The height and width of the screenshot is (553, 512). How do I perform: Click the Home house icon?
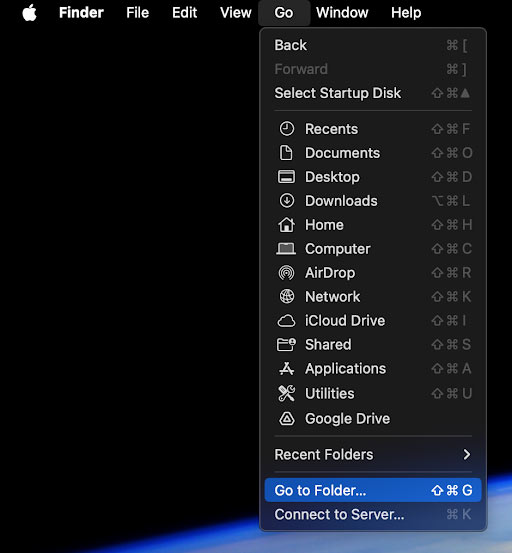286,225
